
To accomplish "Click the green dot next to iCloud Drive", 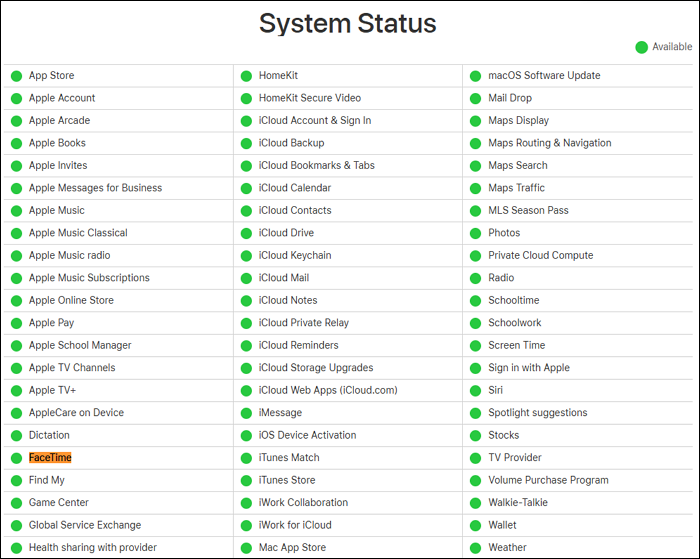I will (x=246, y=234).
